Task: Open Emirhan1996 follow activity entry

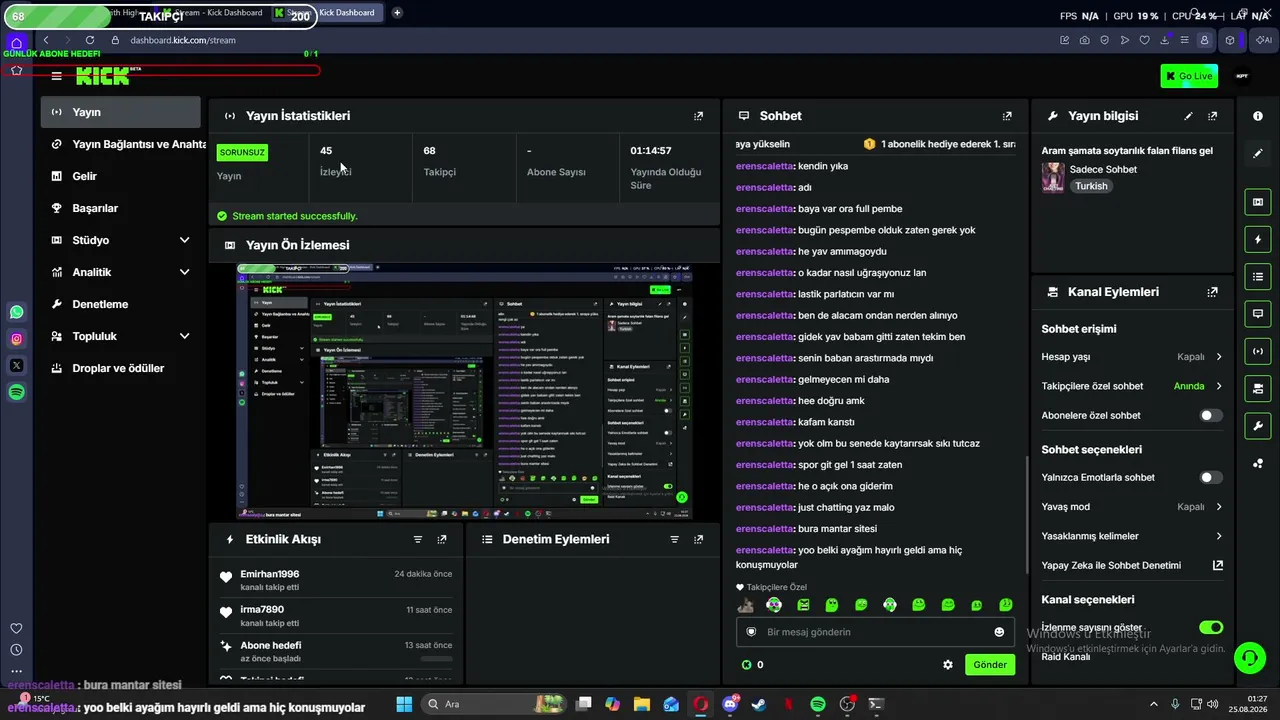Action: point(336,580)
